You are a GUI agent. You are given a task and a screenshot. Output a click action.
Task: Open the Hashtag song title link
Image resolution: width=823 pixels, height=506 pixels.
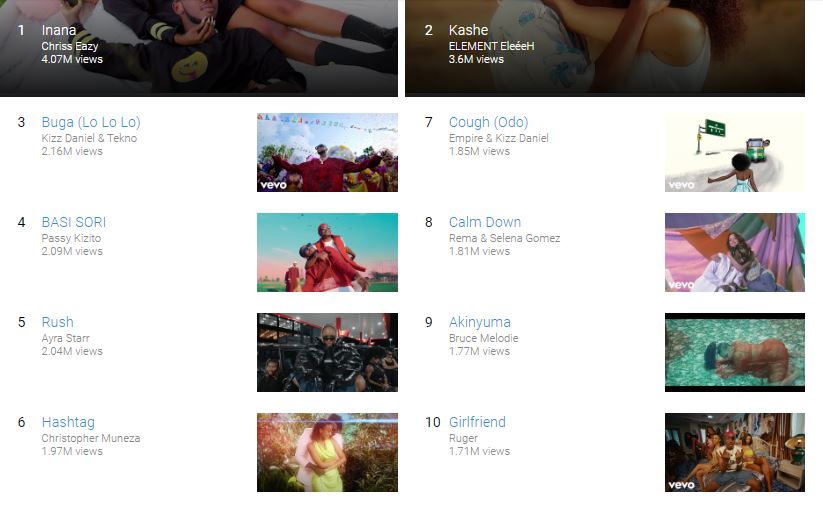click(x=68, y=422)
